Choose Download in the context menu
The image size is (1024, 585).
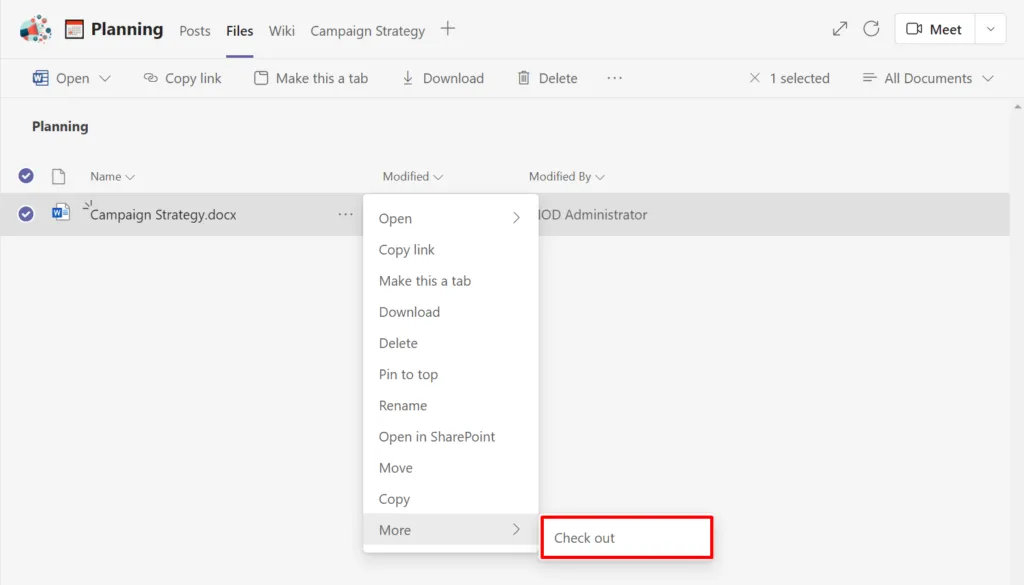click(451, 312)
